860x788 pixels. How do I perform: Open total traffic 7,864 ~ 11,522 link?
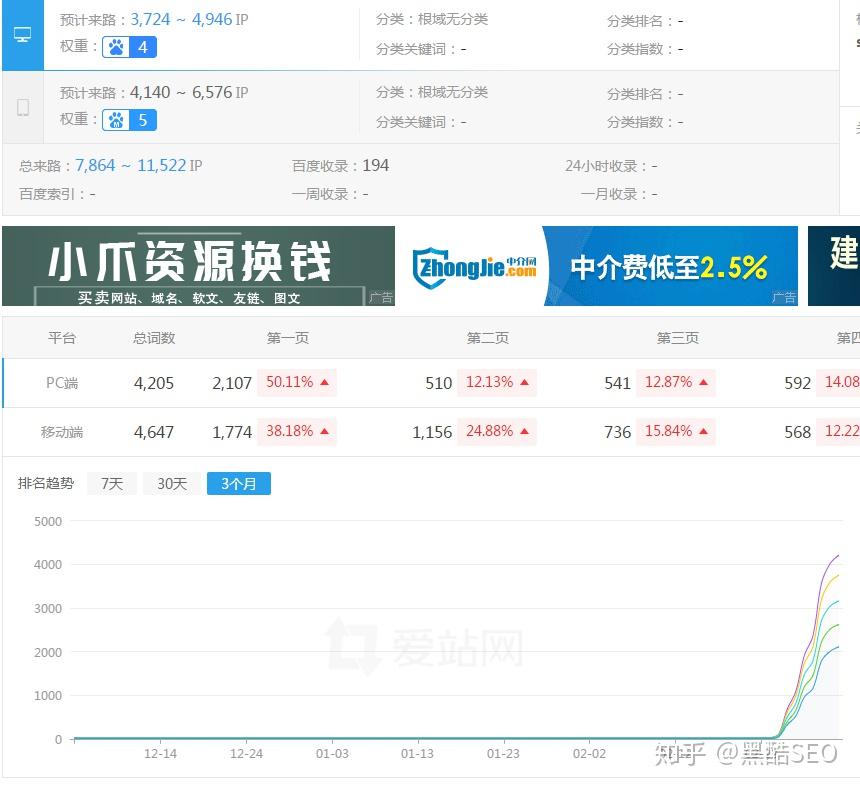(131, 166)
